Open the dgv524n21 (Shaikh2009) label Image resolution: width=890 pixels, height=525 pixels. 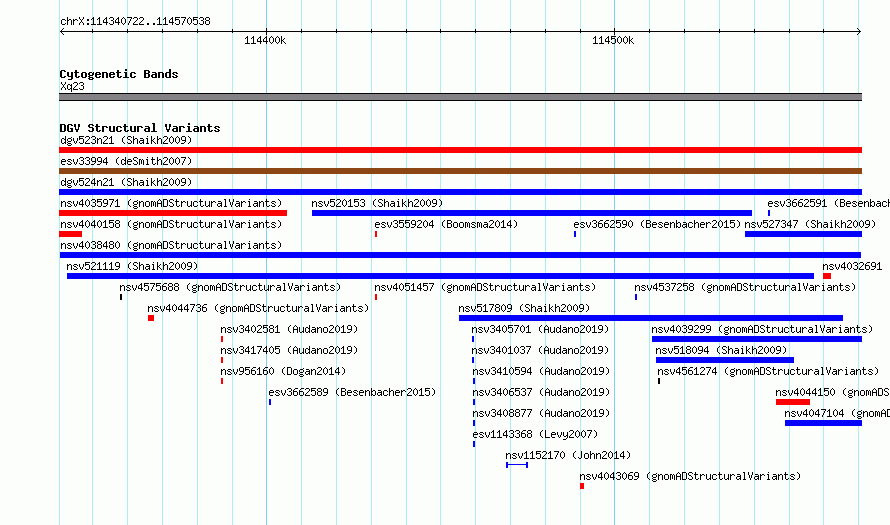[x=126, y=182]
